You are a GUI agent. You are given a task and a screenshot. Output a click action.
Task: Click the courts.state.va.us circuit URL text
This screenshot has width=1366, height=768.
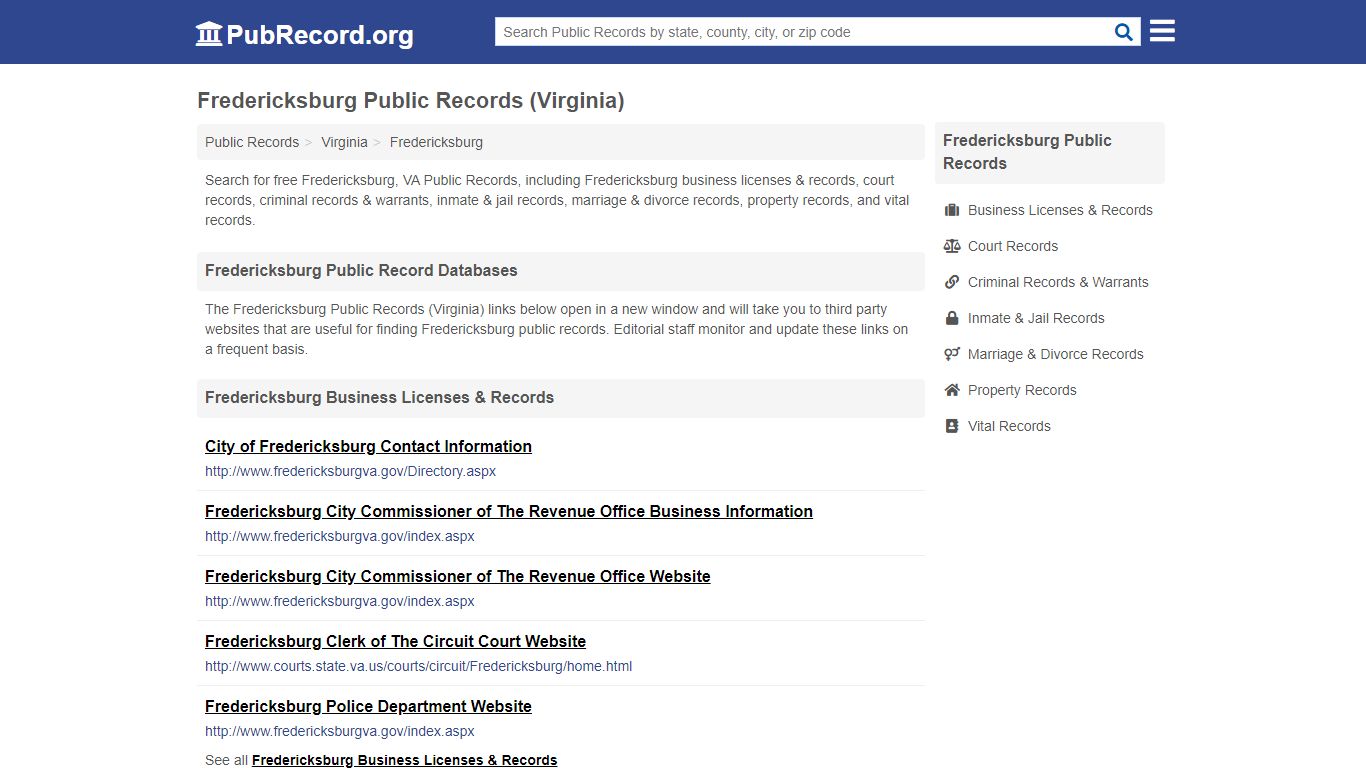[418, 666]
